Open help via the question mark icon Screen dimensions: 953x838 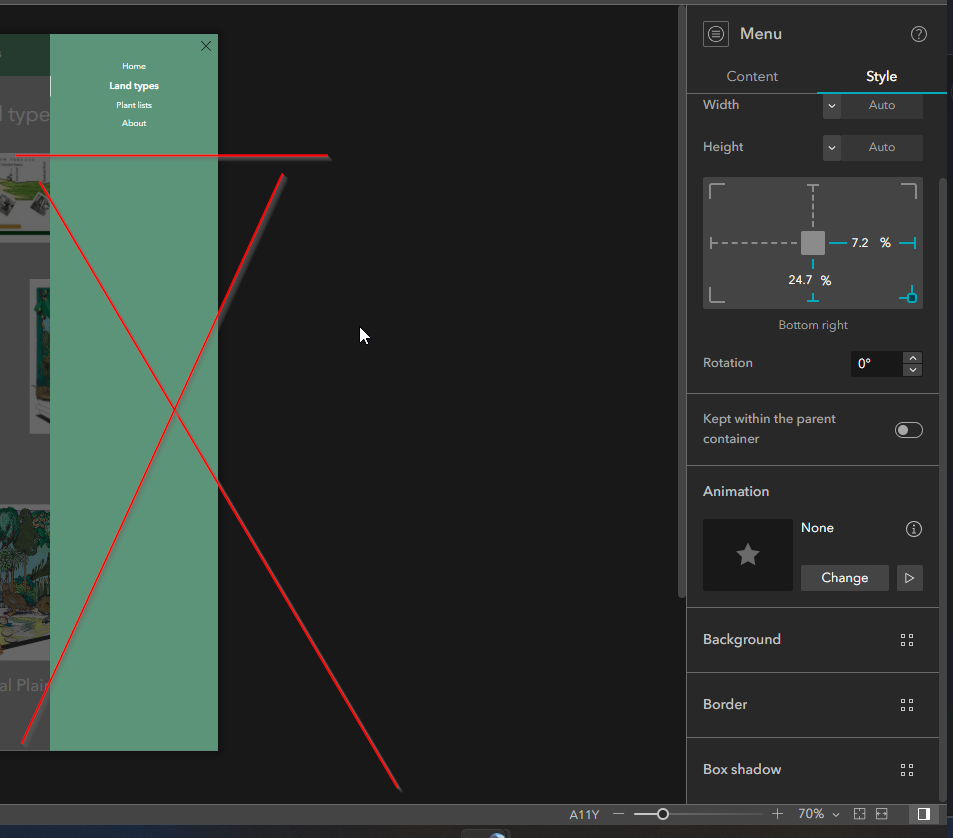point(918,33)
